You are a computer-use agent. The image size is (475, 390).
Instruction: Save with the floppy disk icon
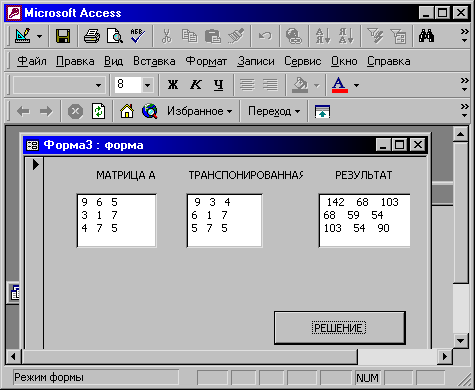coord(63,36)
